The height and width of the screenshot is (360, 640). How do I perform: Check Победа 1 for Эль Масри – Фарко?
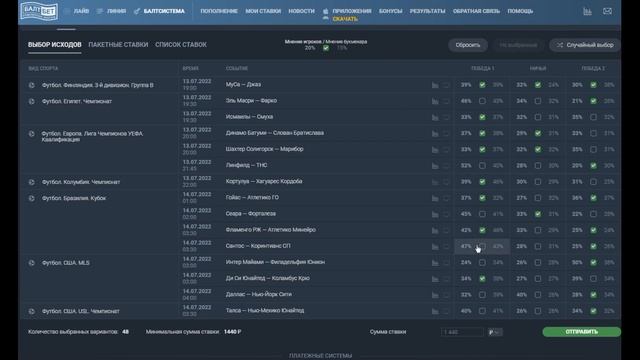point(482,101)
